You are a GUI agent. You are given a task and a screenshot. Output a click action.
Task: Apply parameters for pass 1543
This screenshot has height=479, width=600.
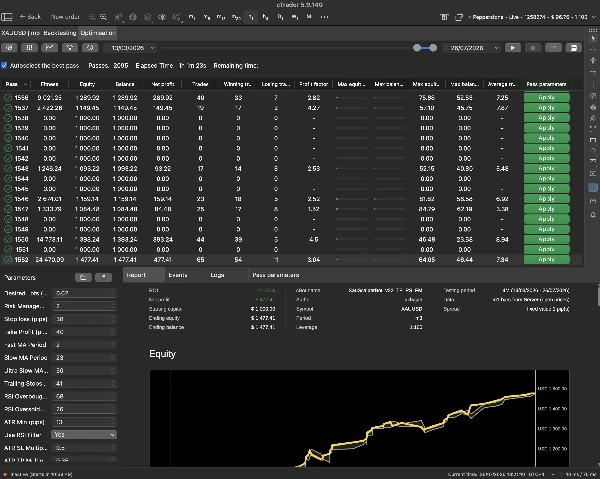546,168
